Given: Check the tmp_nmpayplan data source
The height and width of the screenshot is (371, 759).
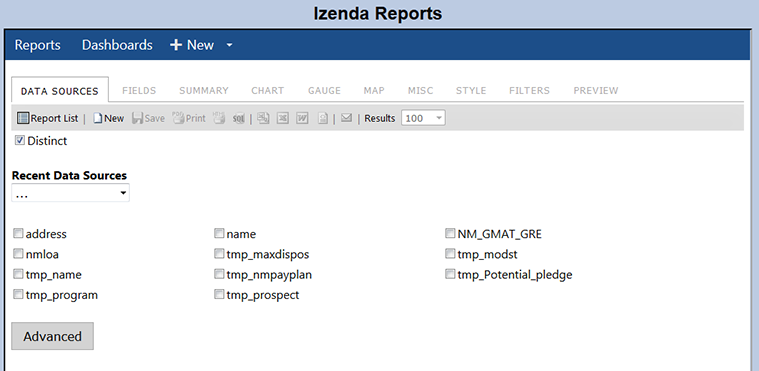Looking at the screenshot, I should tap(219, 274).
